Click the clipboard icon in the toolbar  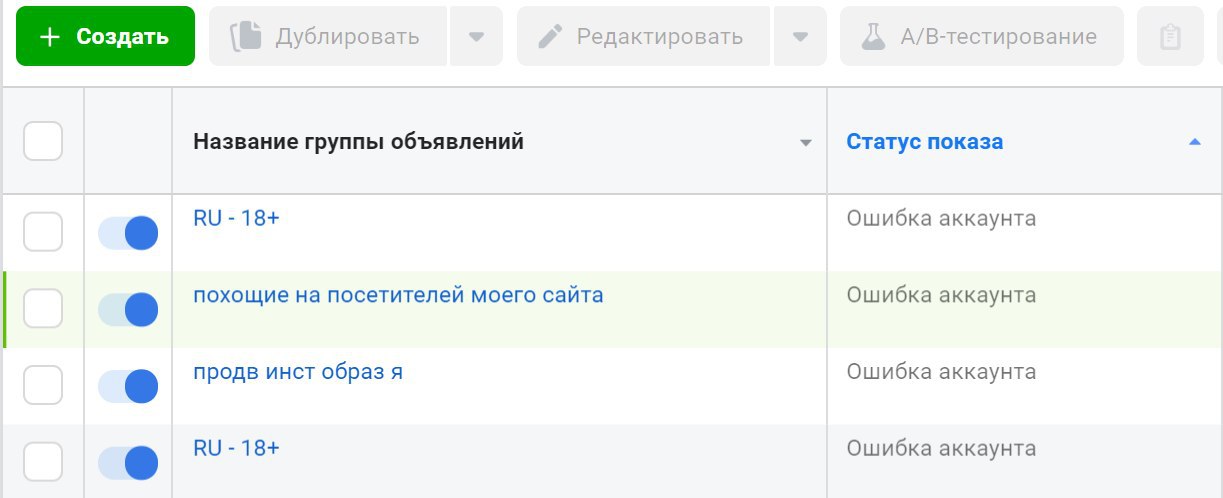(1169, 37)
